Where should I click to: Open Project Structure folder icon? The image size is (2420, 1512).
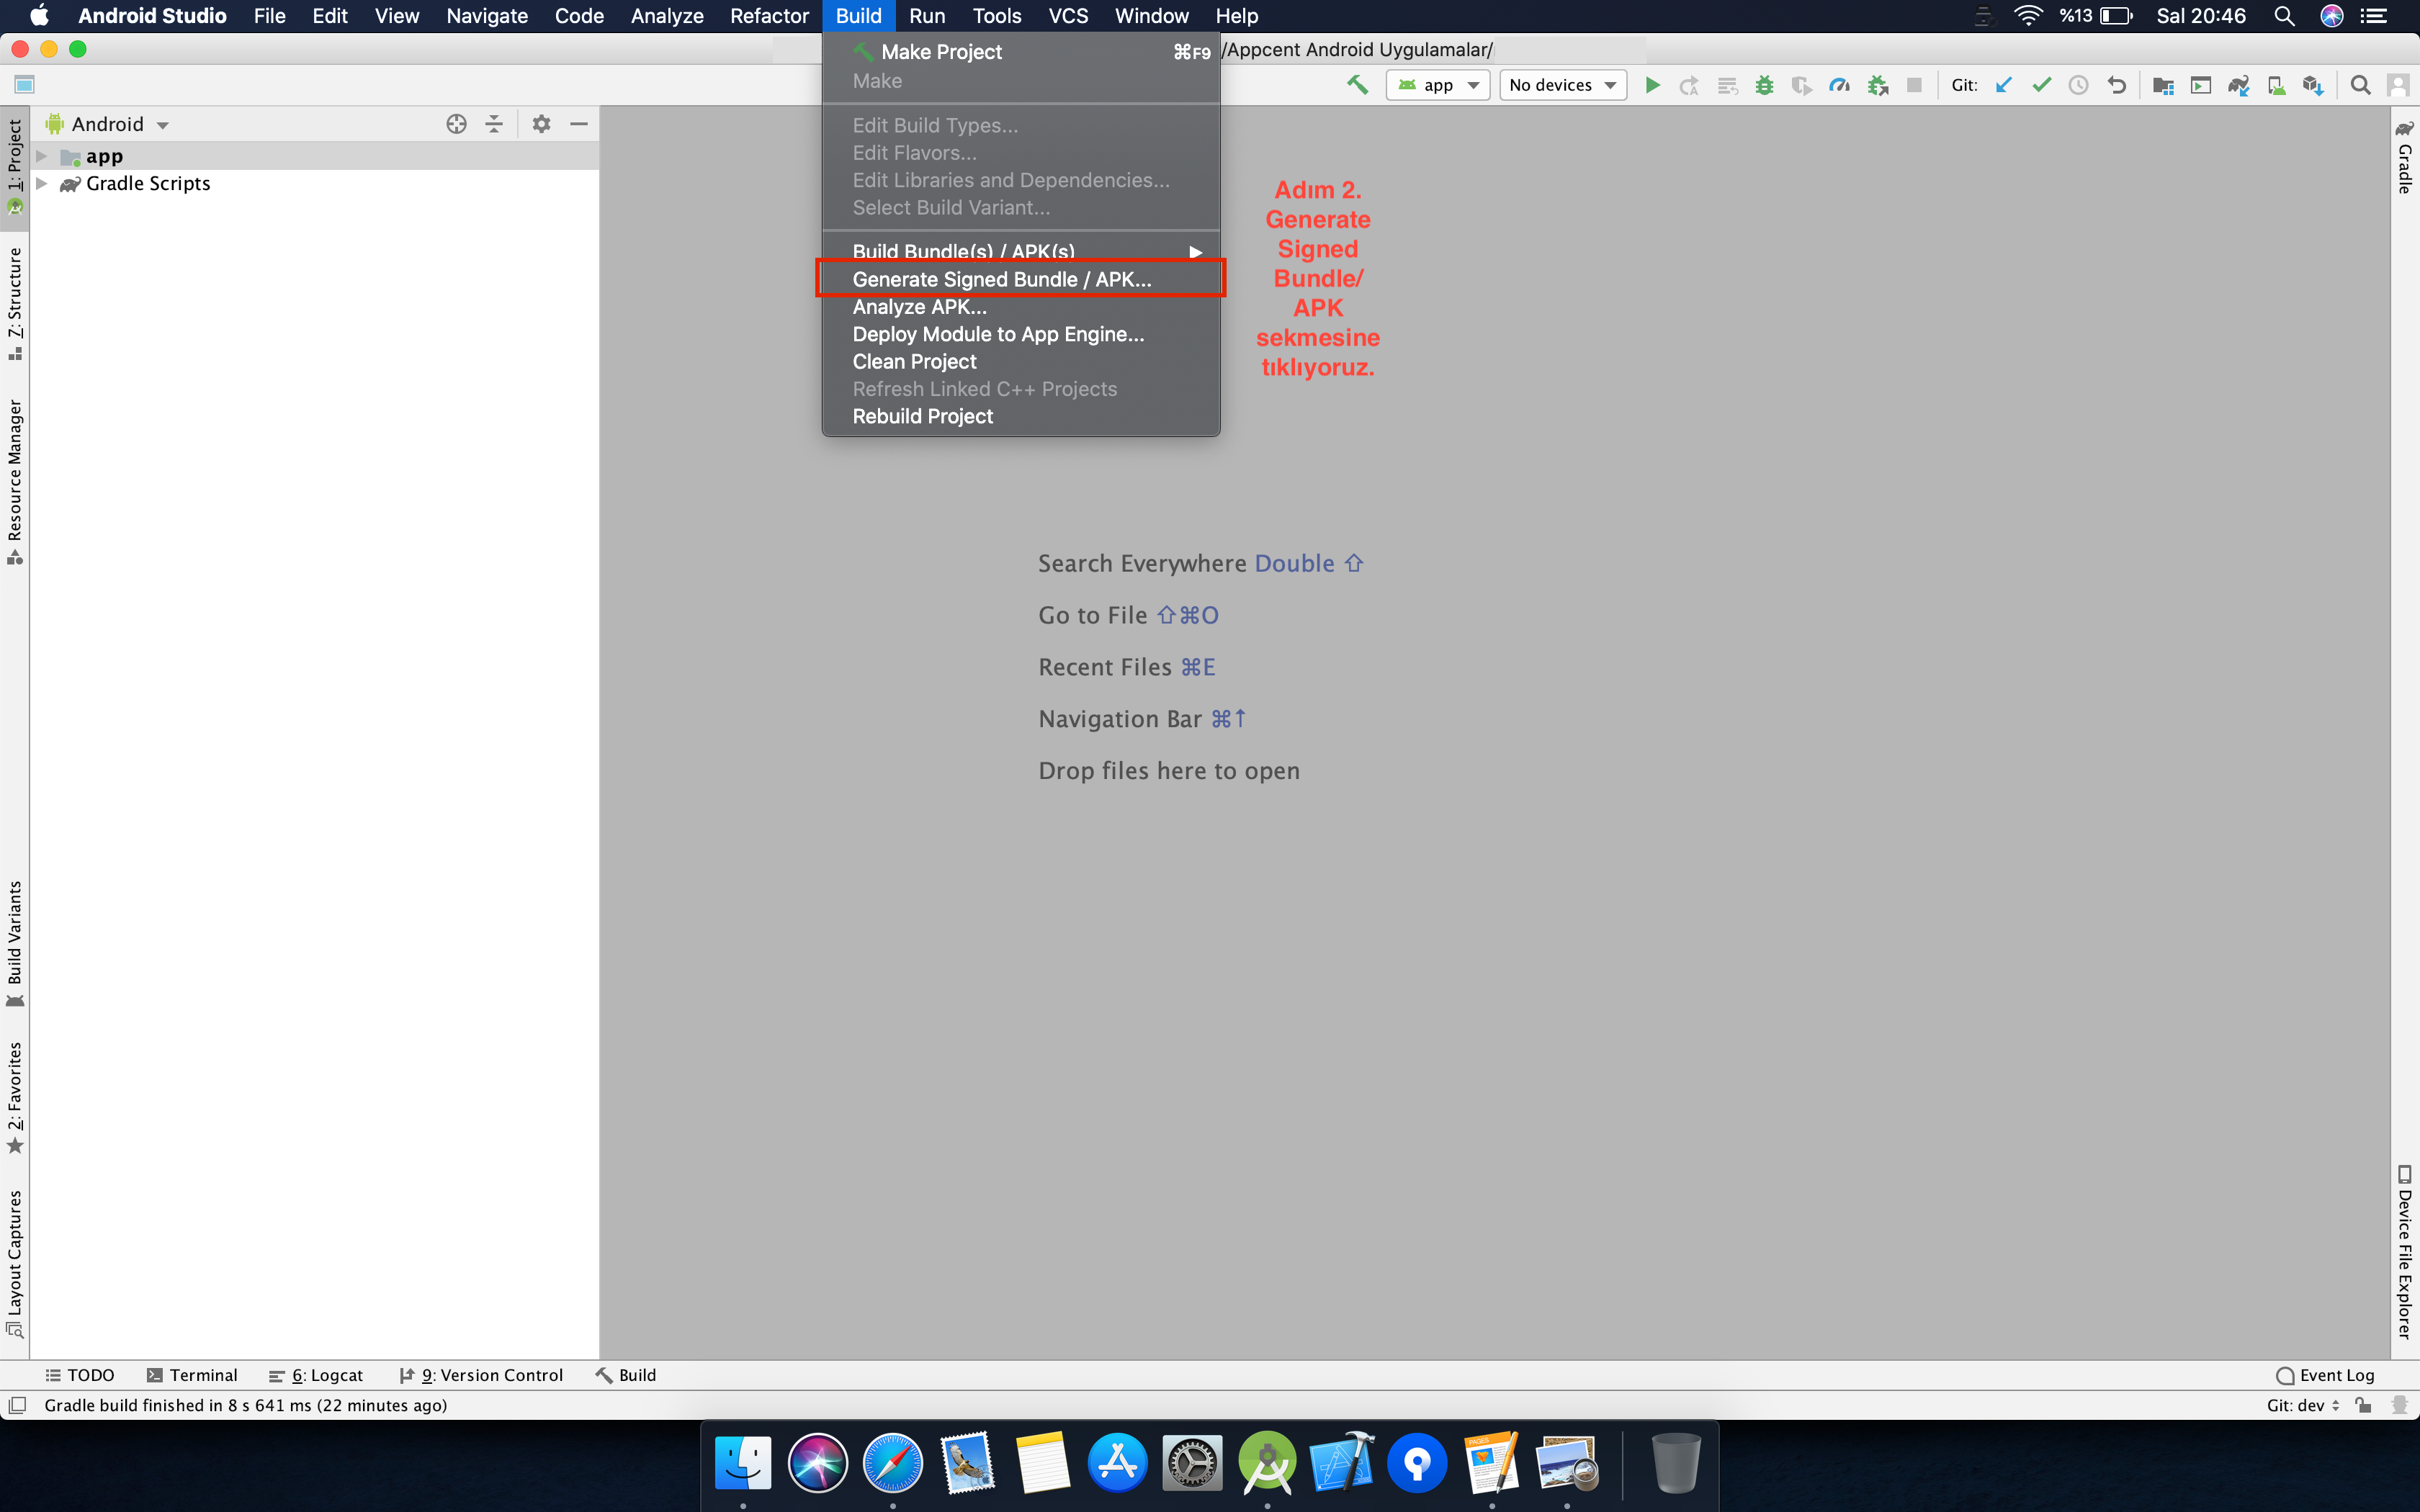pyautogui.click(x=2163, y=85)
